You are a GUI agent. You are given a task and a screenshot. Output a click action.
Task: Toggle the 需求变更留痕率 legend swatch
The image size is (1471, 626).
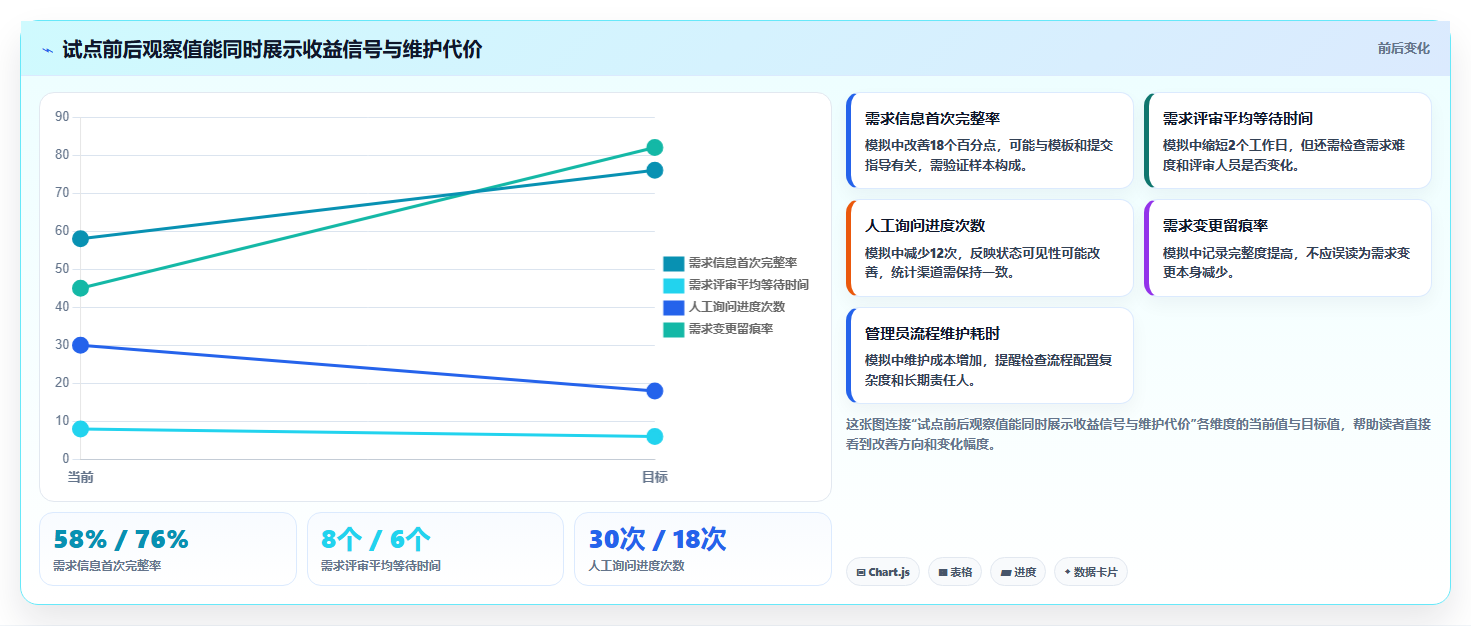pos(673,329)
